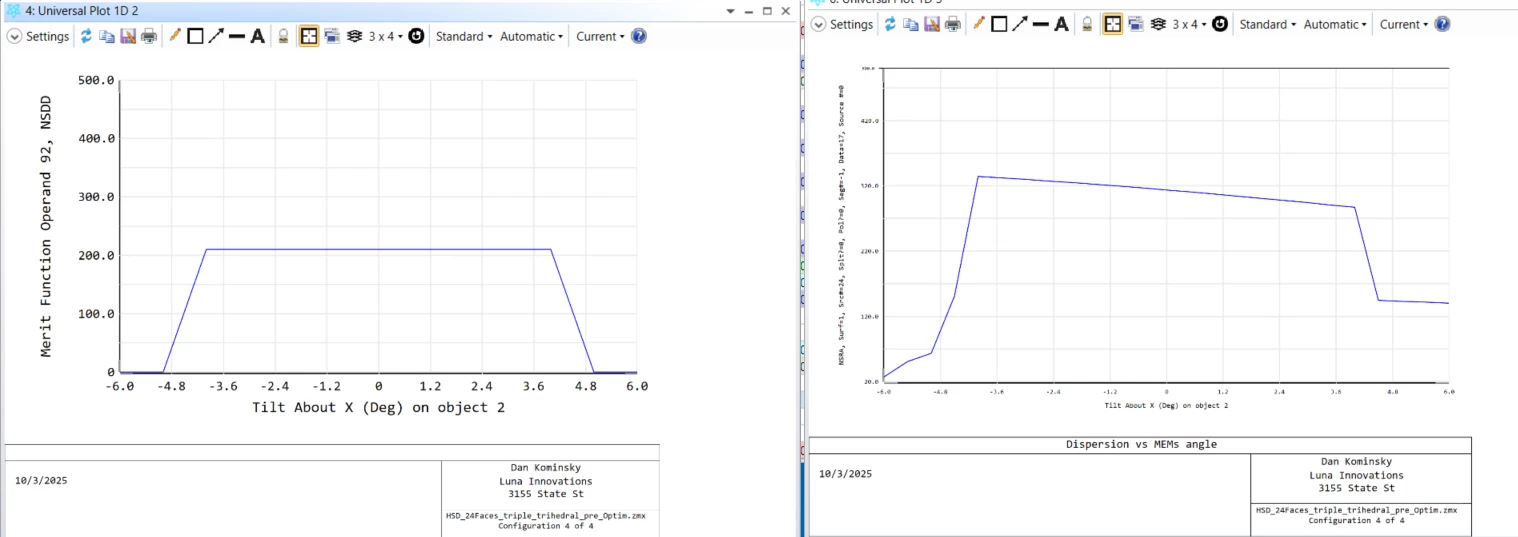The image size is (1518, 537).
Task: Select arrow annotation tool in left window
Action: point(216,36)
